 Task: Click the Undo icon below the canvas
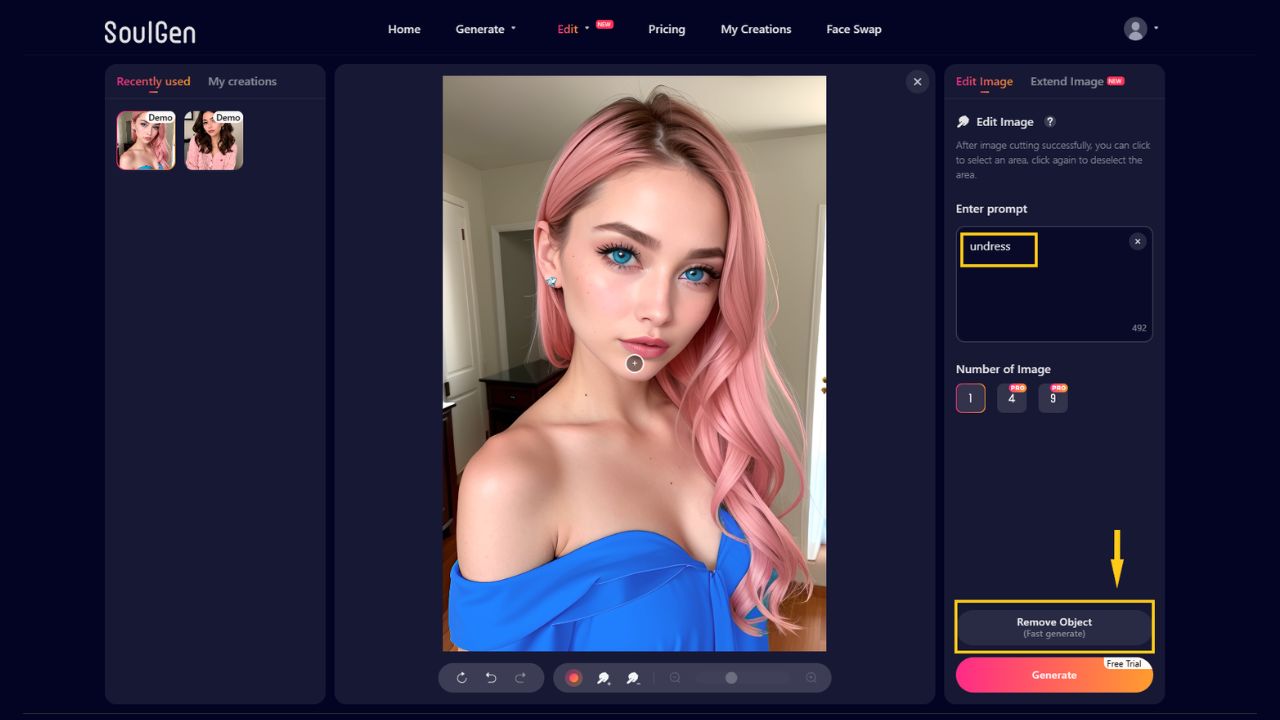click(490, 677)
